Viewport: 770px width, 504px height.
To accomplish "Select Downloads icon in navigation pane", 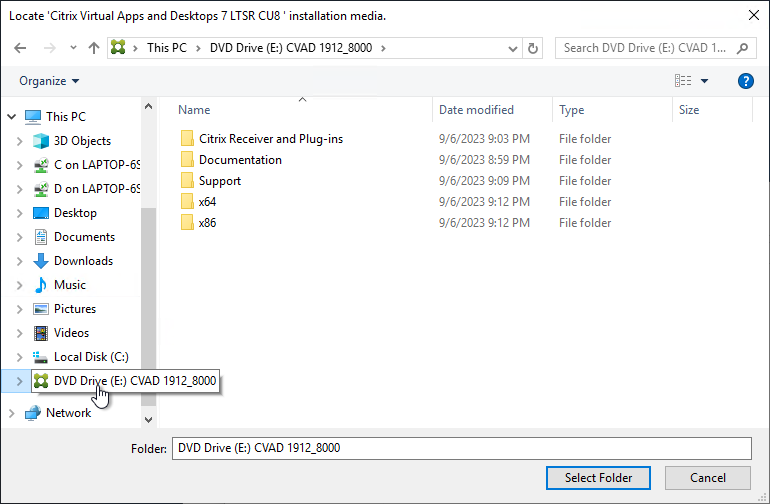I will pos(41,261).
